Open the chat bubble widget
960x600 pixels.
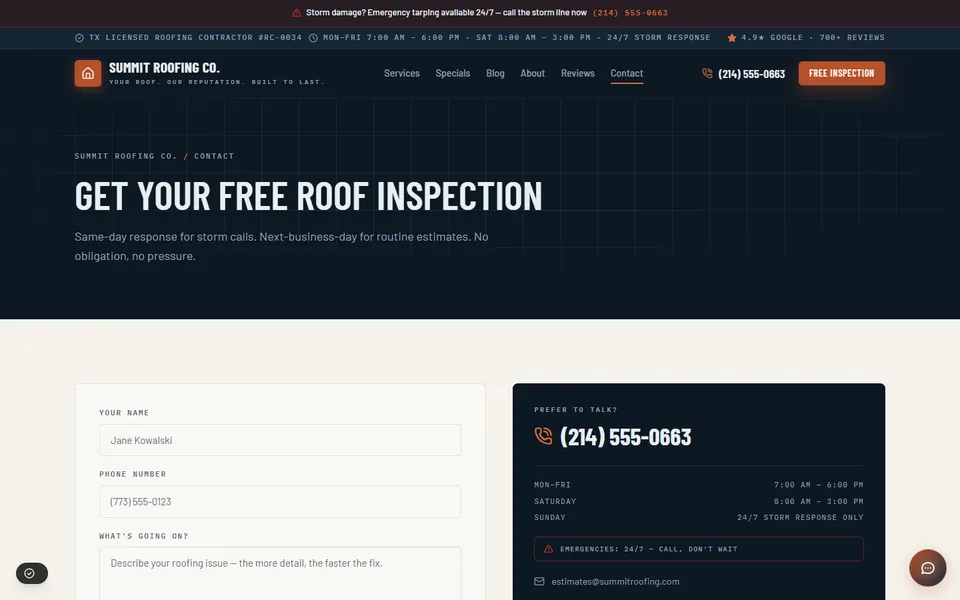coord(928,568)
